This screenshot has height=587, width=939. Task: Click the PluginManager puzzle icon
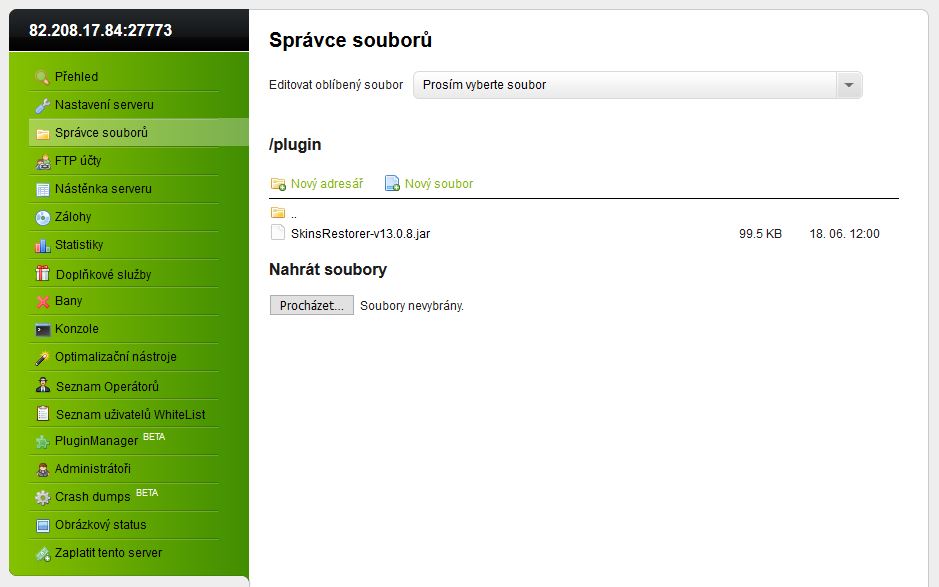tap(42, 441)
